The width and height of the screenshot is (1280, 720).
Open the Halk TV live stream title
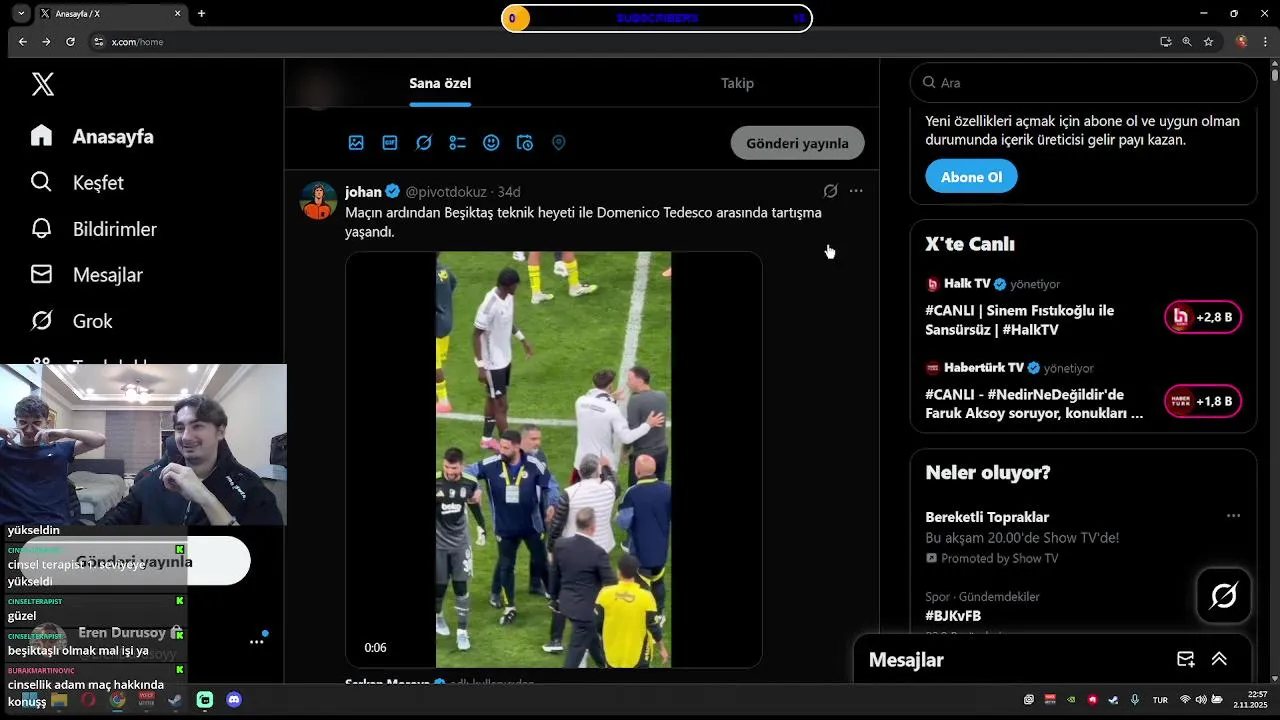pyautogui.click(x=1020, y=320)
